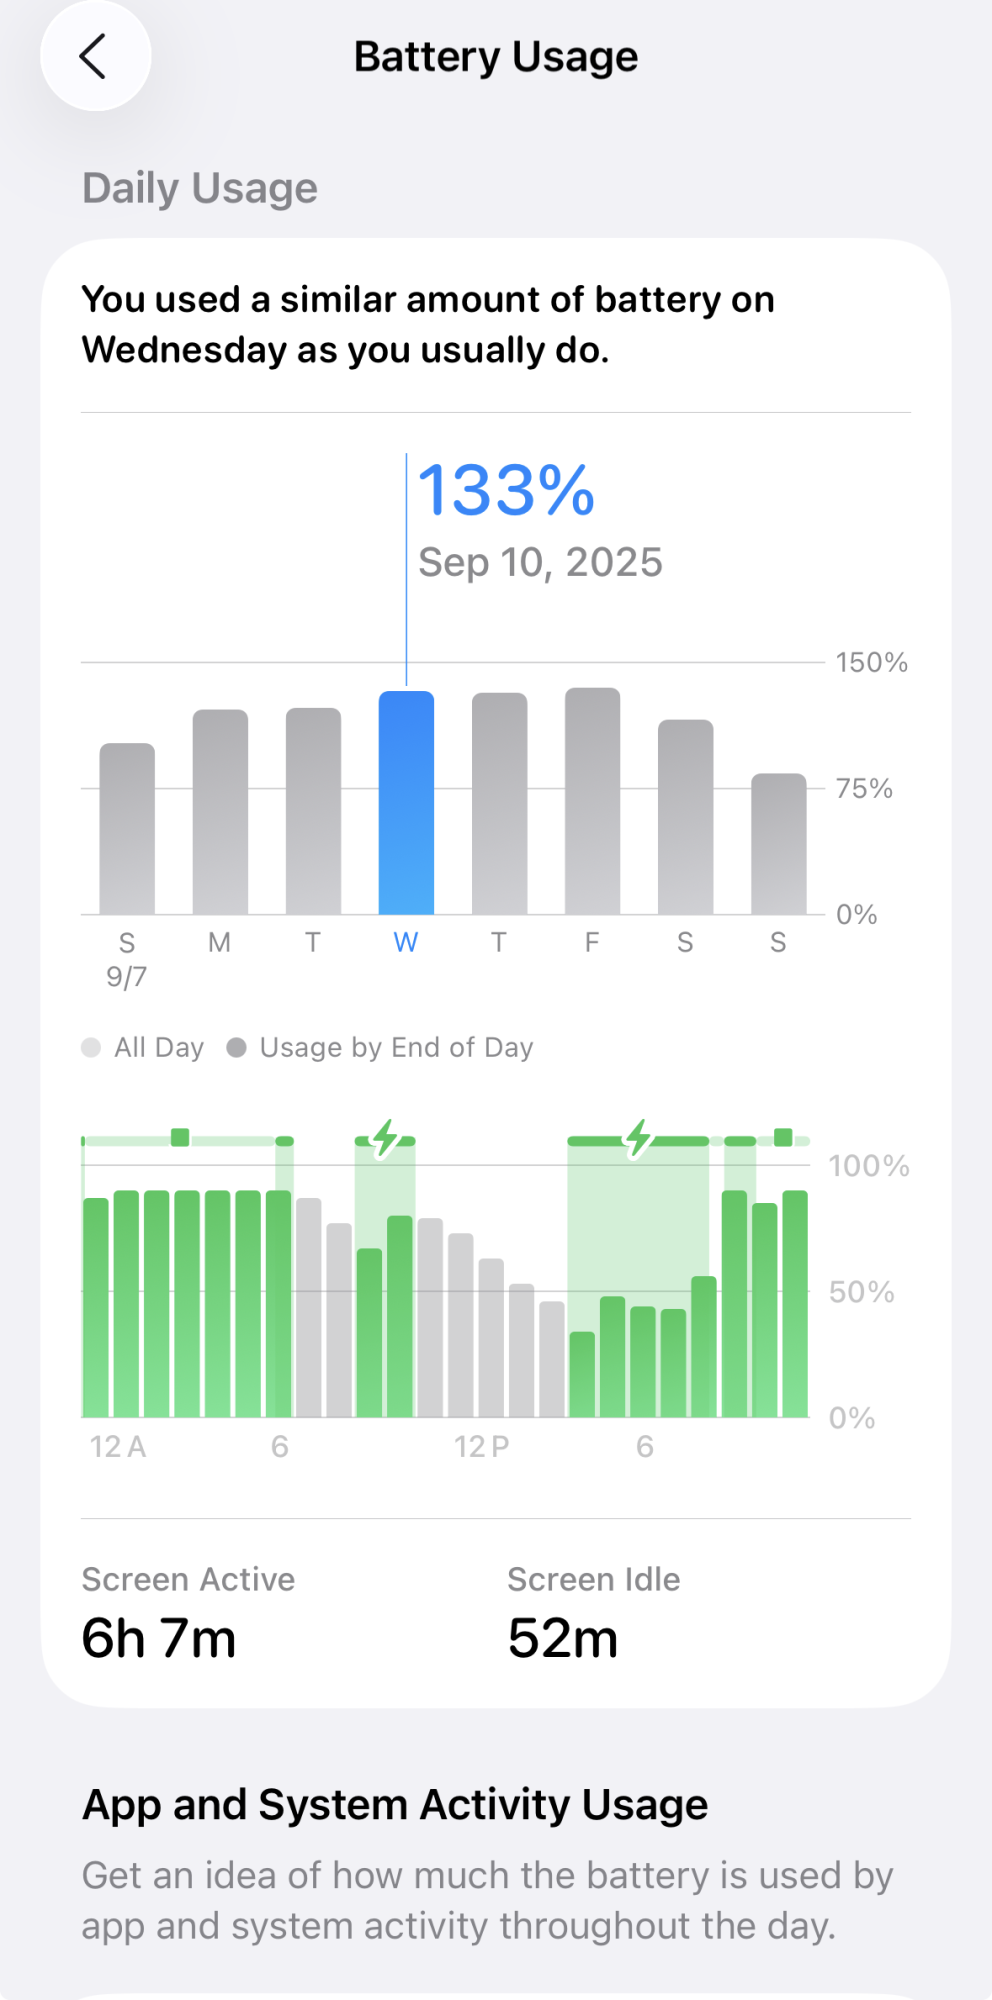Image resolution: width=992 pixels, height=2000 pixels.
Task: Tap the green square marker near 3 AM
Action: [180, 1137]
